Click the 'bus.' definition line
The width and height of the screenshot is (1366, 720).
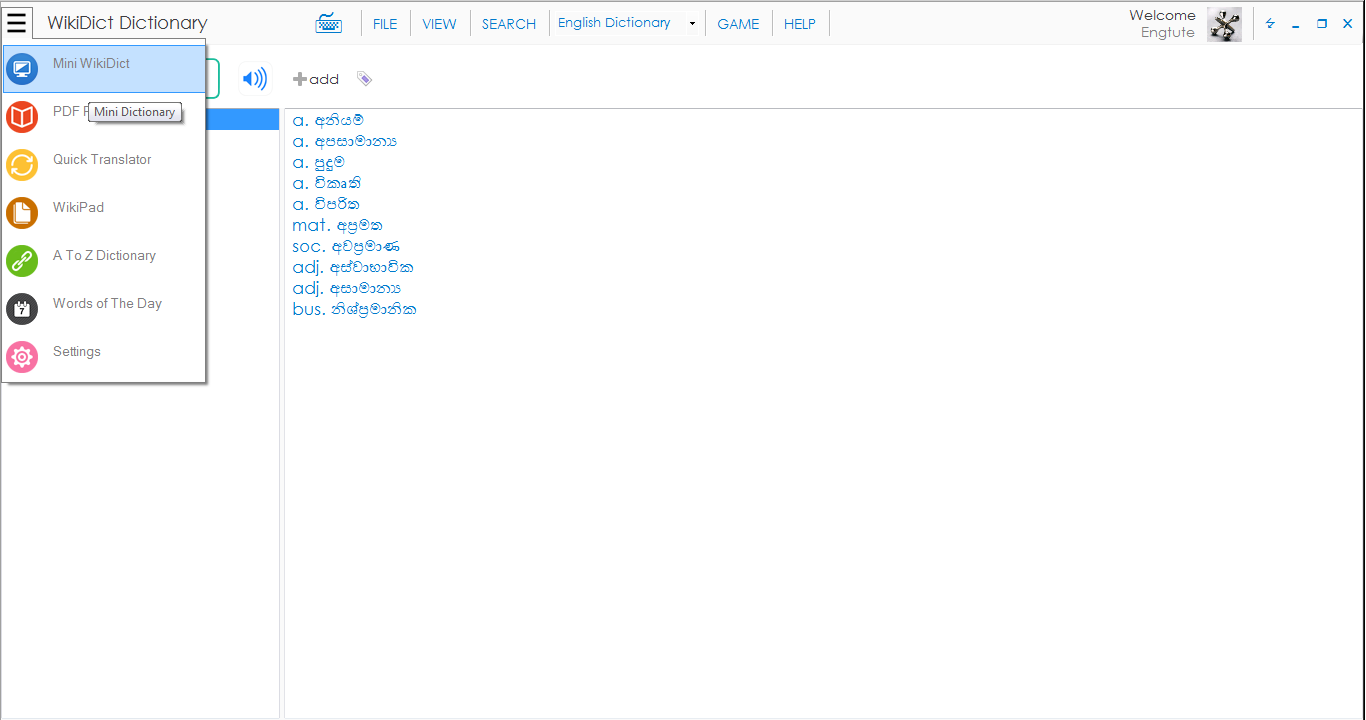[354, 309]
